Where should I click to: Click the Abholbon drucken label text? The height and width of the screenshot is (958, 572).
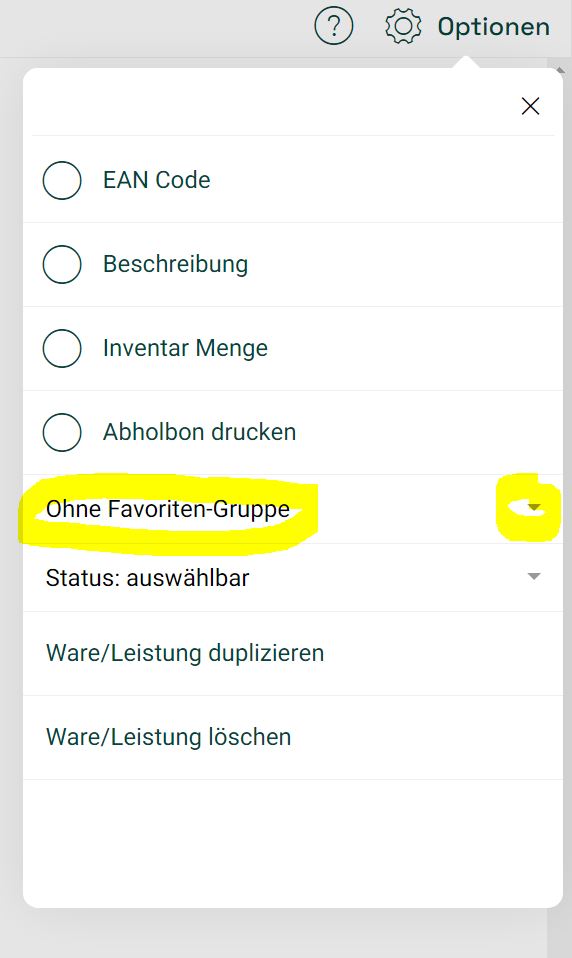pos(199,432)
